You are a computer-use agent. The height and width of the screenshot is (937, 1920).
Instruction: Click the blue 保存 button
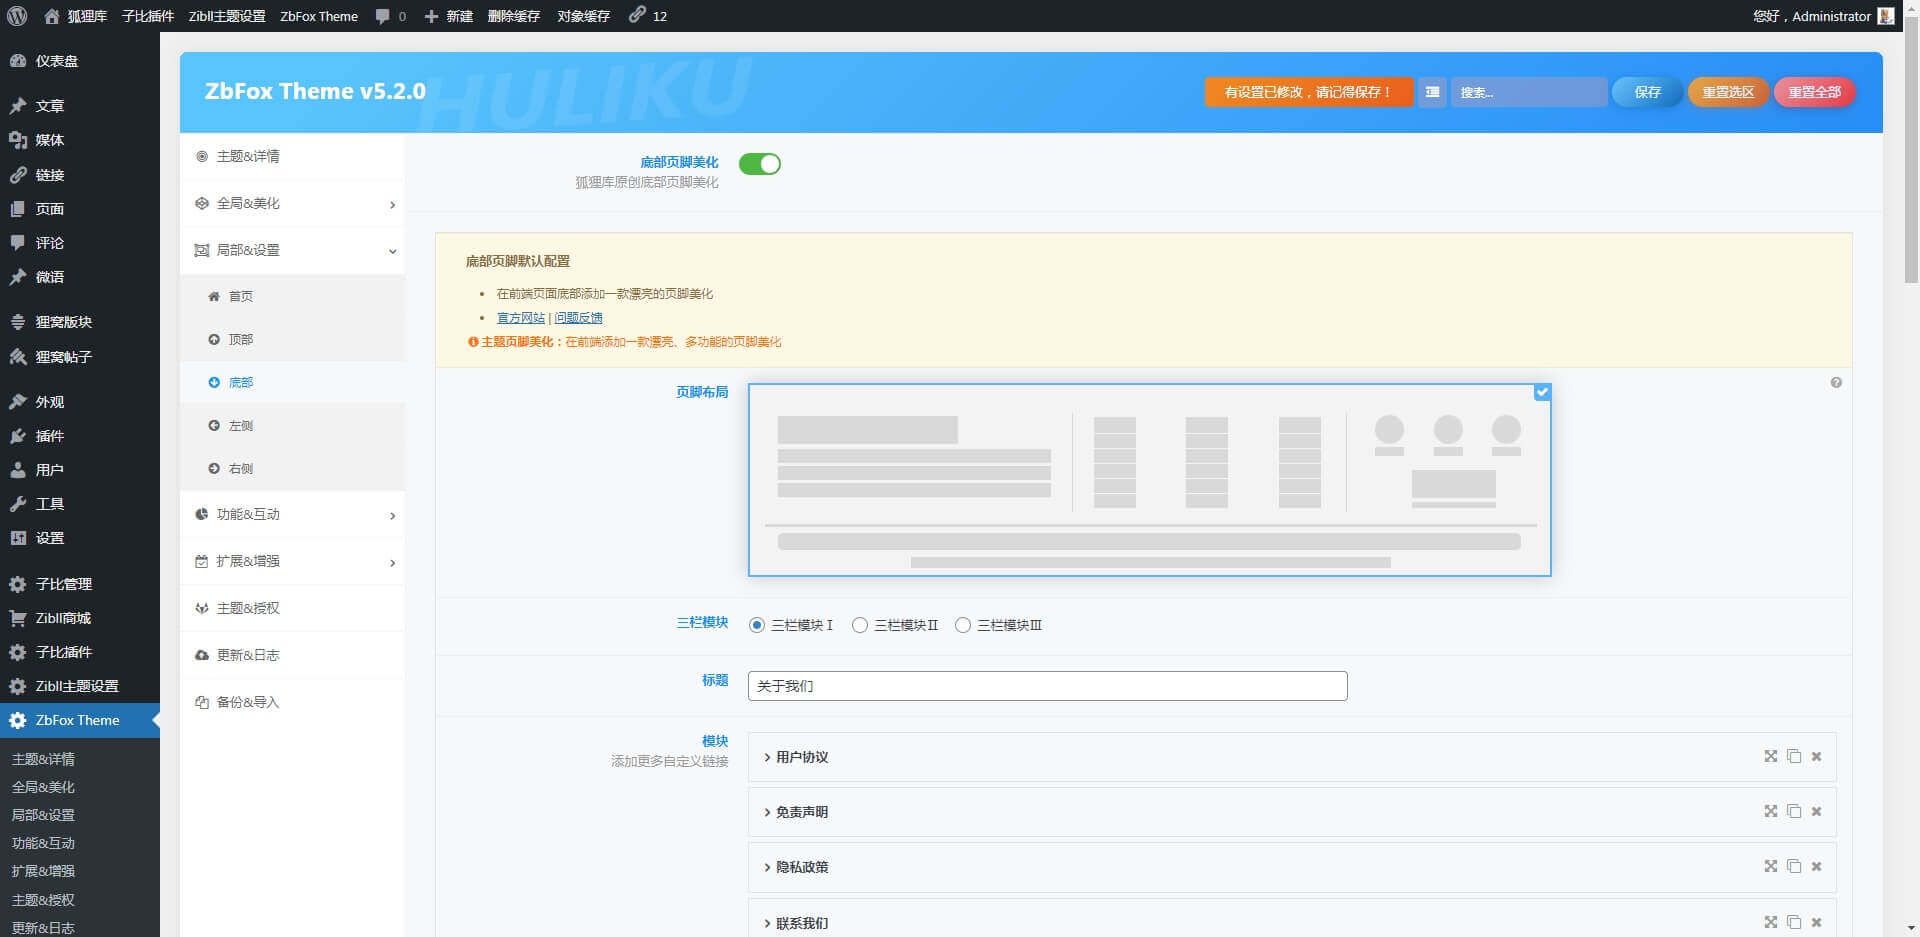(1647, 92)
